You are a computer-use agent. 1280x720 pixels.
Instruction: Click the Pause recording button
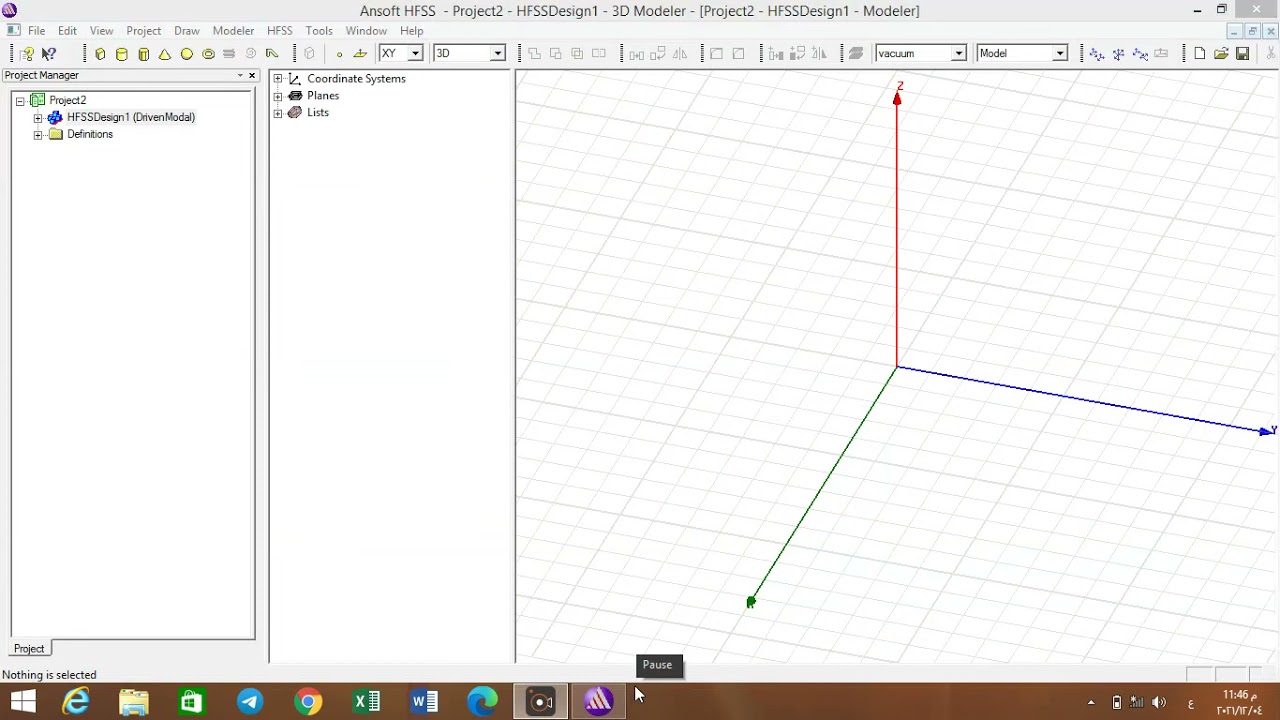click(x=657, y=665)
